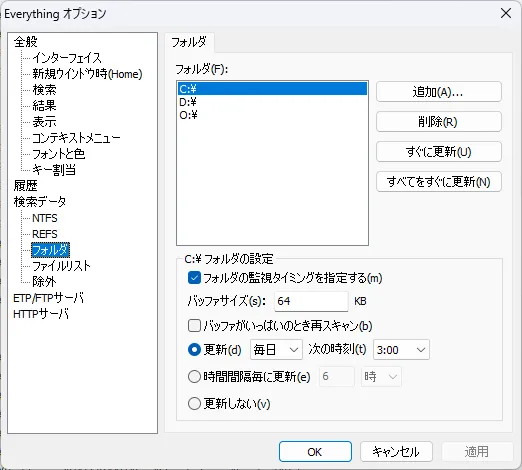
Task: Select インターフェイス in the options tree
Action: coord(67,58)
